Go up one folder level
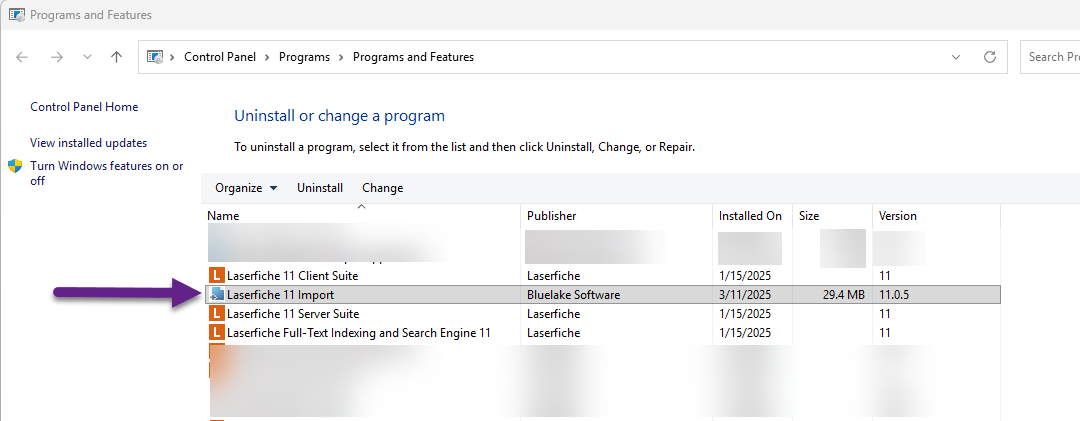Viewport: 1080px width, 421px height. (x=117, y=57)
